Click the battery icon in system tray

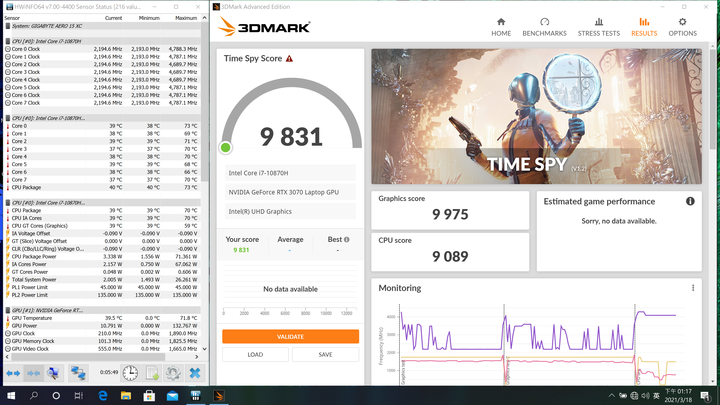(x=623, y=396)
